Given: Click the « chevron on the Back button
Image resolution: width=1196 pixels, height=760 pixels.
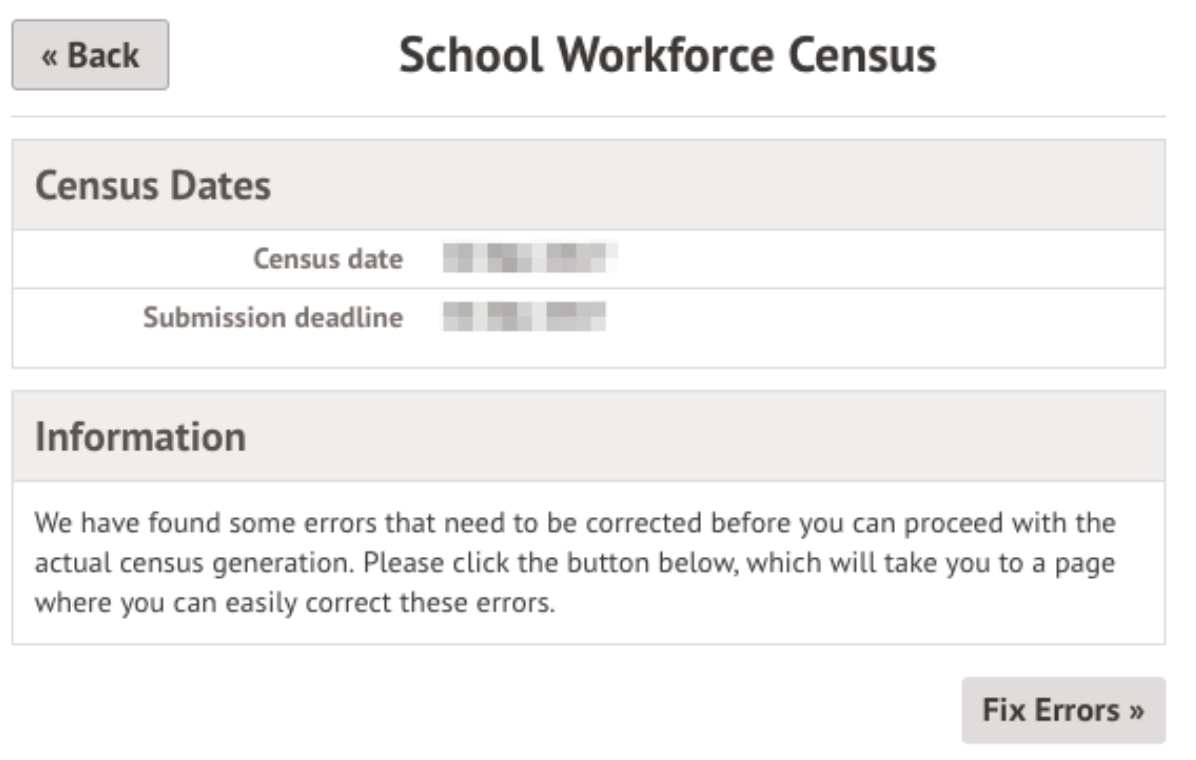Looking at the screenshot, I should (49, 55).
